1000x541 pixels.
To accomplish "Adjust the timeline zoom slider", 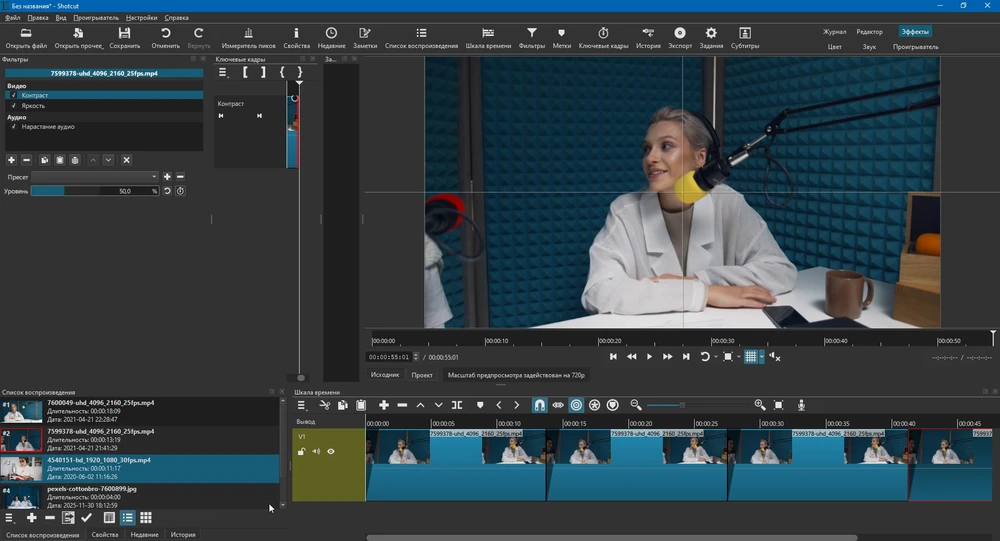I will [x=683, y=405].
